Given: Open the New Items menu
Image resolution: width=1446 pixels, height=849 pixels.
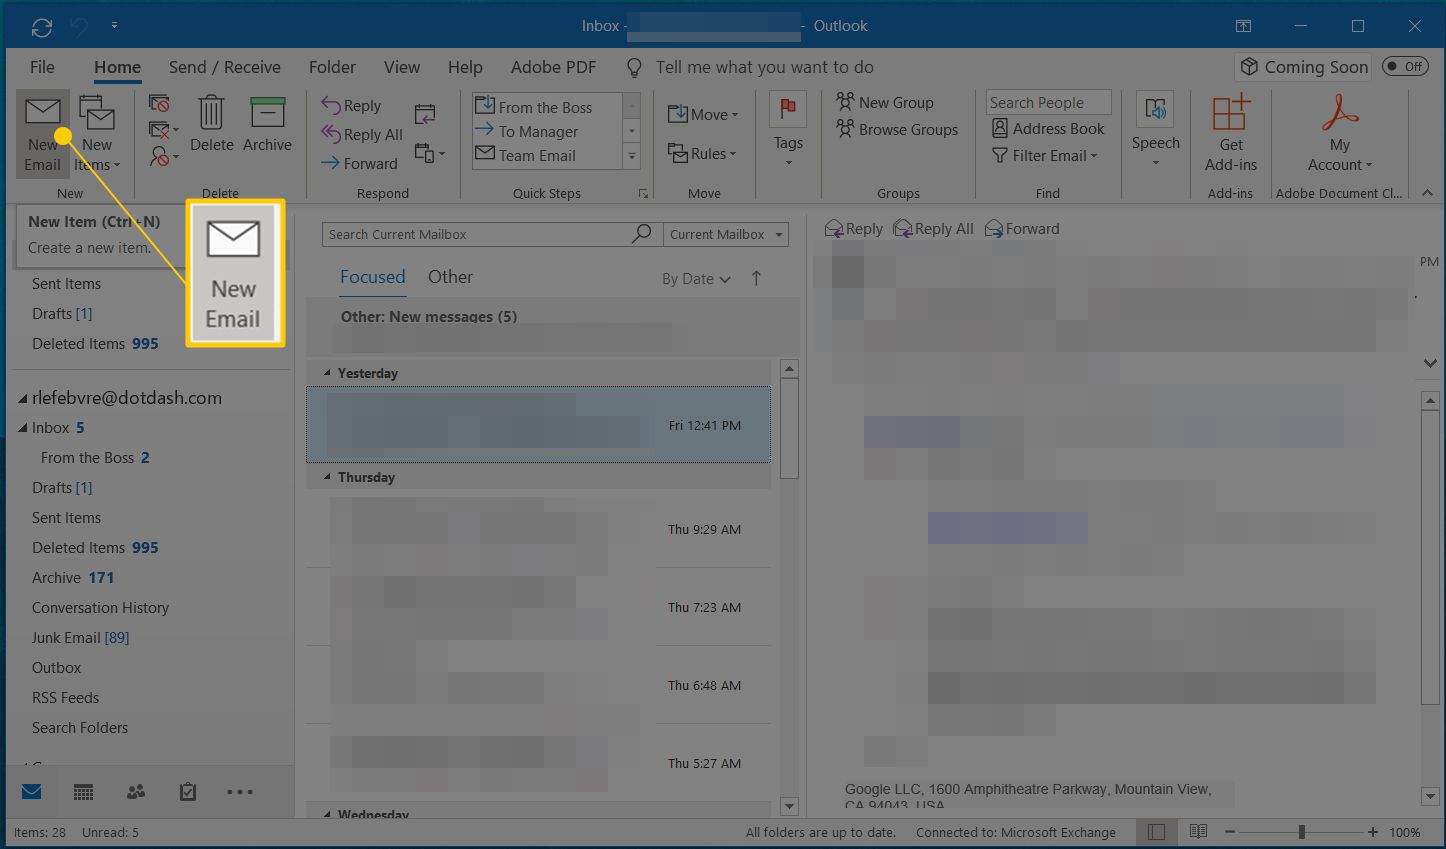Looking at the screenshot, I should 97,134.
